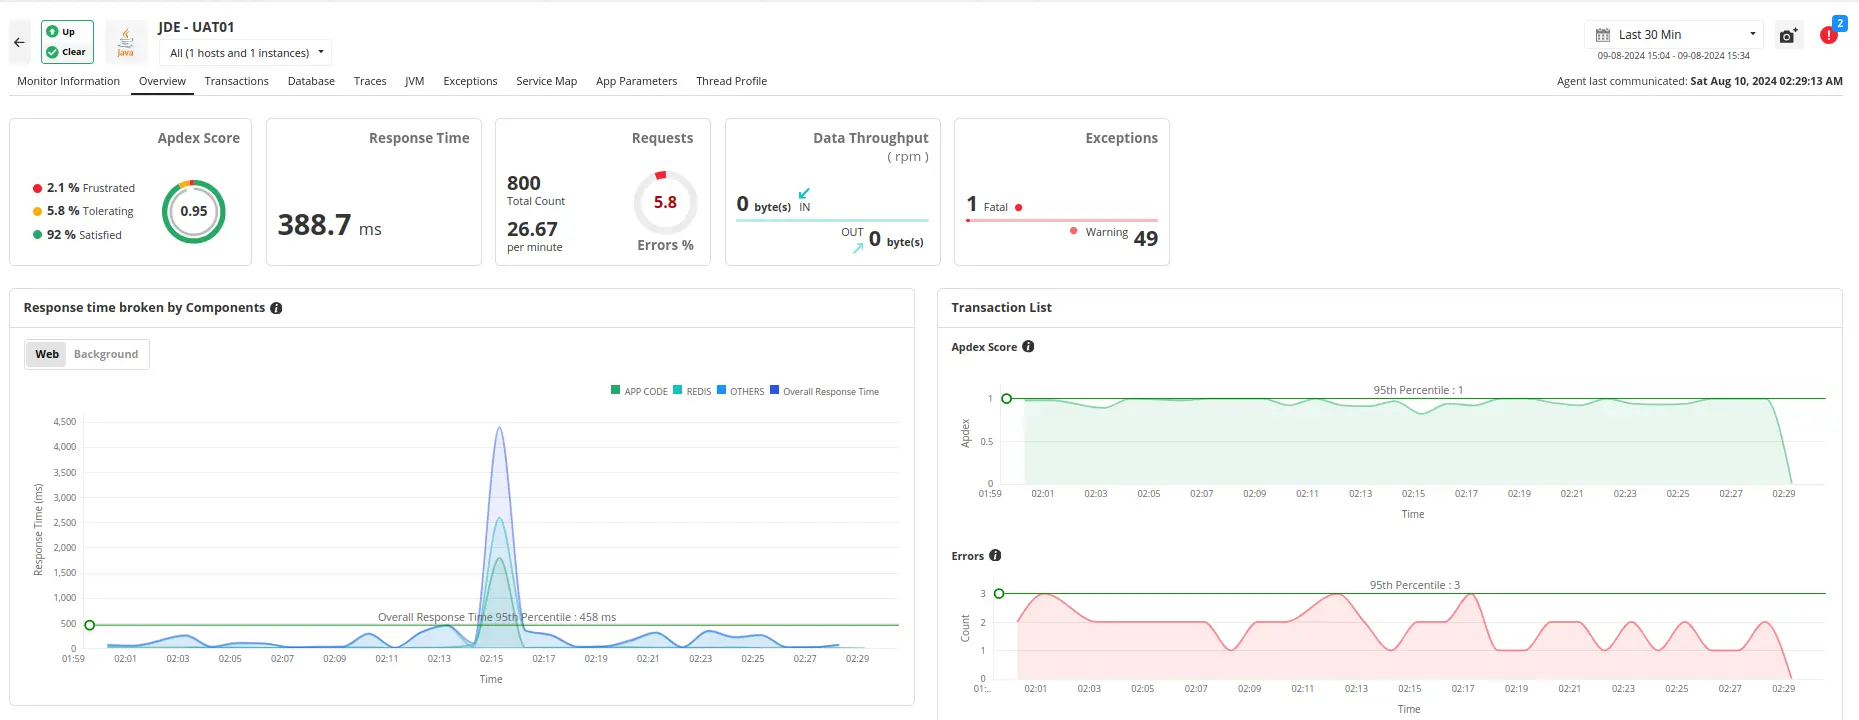The height and width of the screenshot is (720, 1859).
Task: Expand the hosts and instances dropdown
Action: [246, 53]
